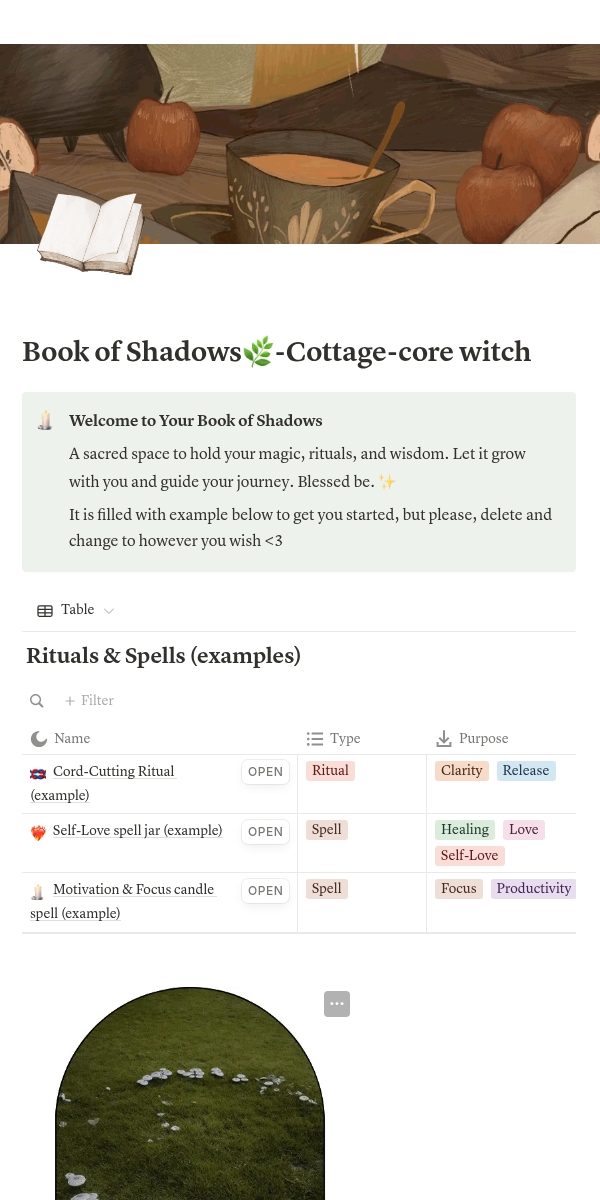The image size is (600, 1200).
Task: Expand the Table view dropdown chevron
Action: tap(109, 611)
